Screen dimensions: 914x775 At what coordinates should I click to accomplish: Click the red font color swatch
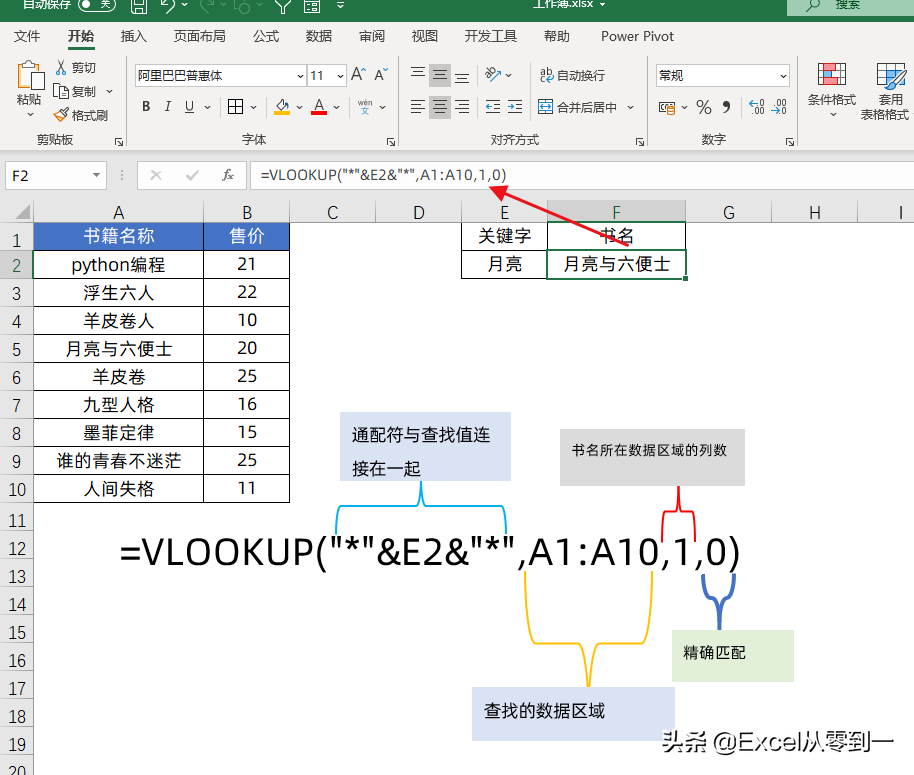(318, 112)
